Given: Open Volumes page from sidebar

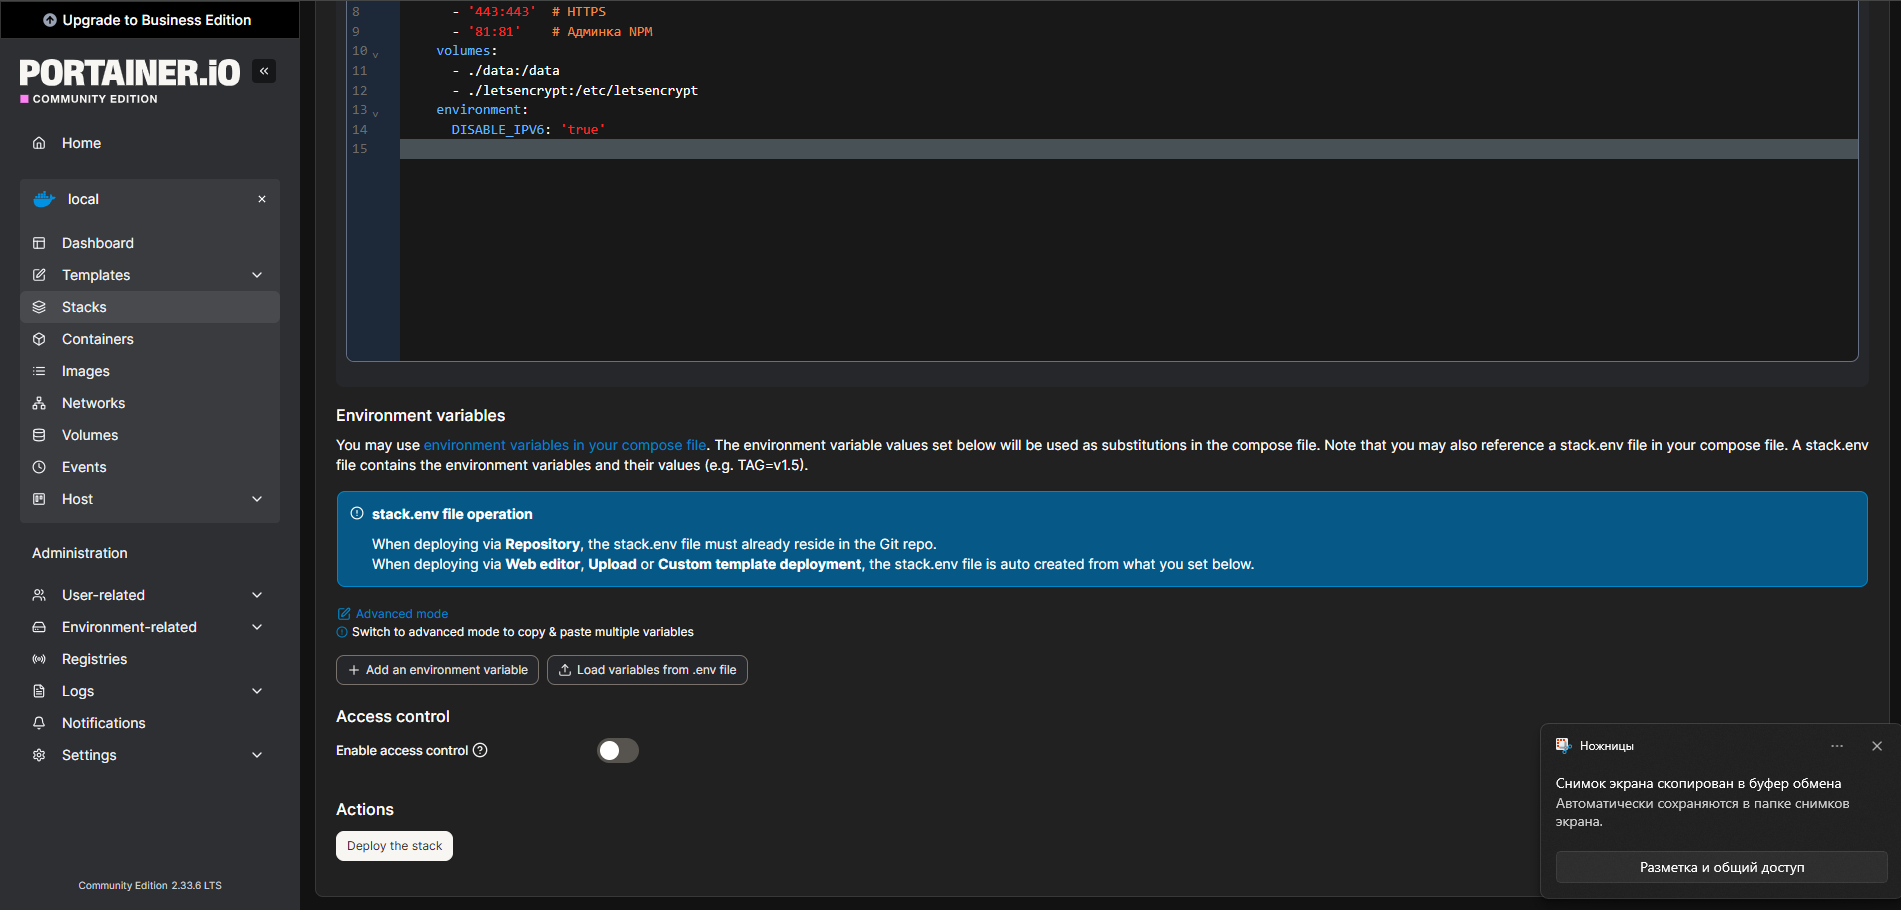Looking at the screenshot, I should click(x=150, y=435).
